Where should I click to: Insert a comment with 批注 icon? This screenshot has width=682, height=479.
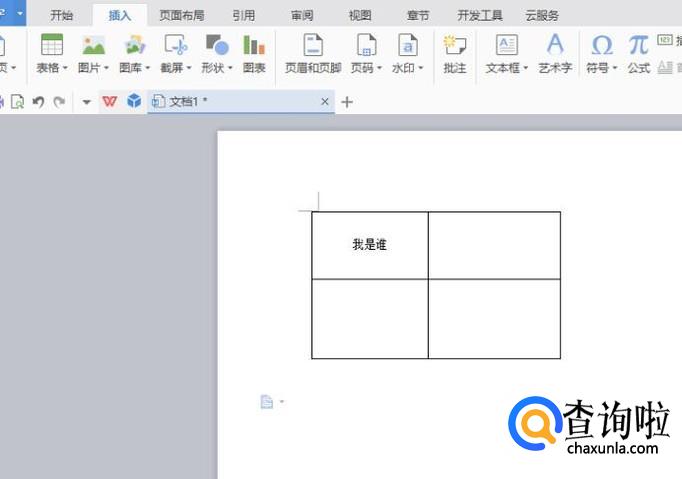tap(455, 44)
